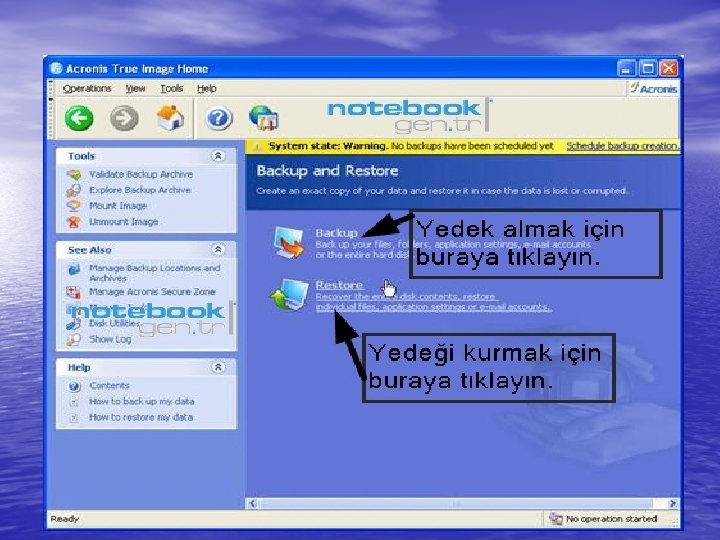The height and width of the screenshot is (540, 720).
Task: Click the globe web update toolbar icon
Action: click(x=264, y=118)
